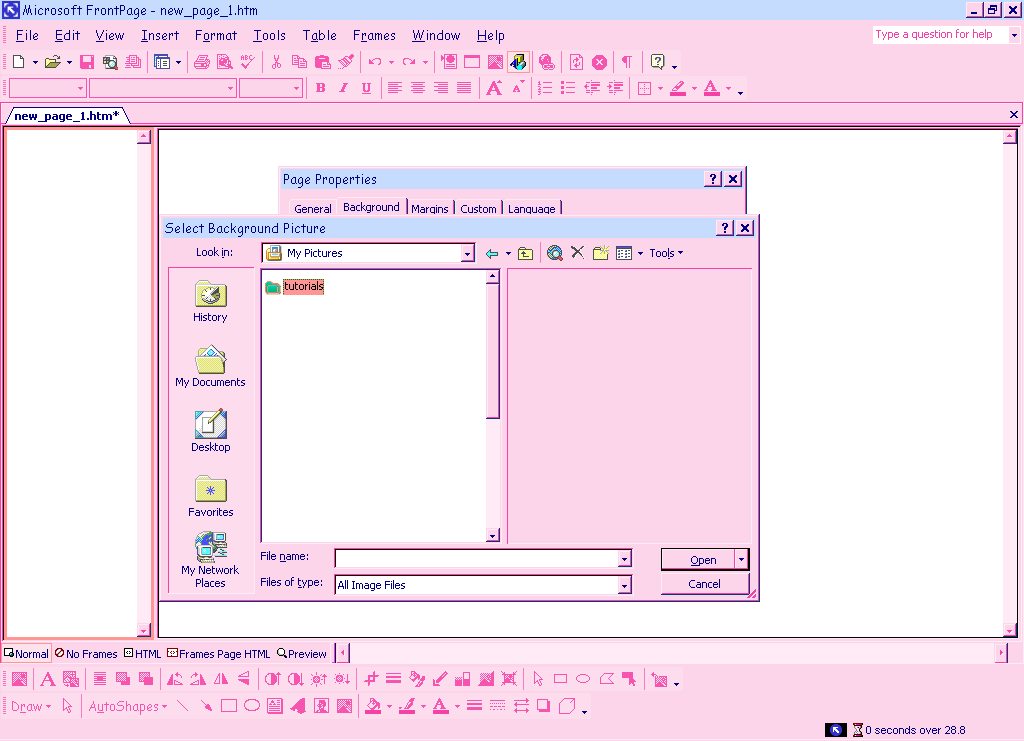Screen dimensions: 1024x741
Task: Click the Stop red X icon
Action: pos(599,62)
